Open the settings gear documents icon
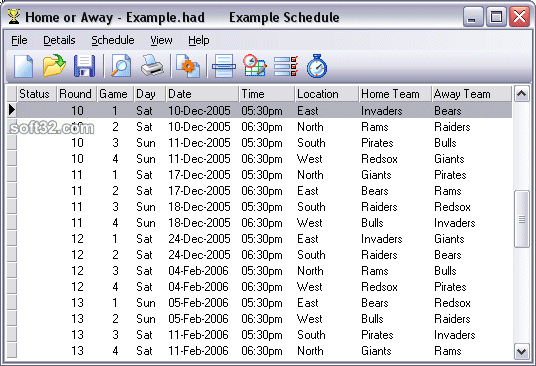This screenshot has width=536, height=366. [188, 66]
